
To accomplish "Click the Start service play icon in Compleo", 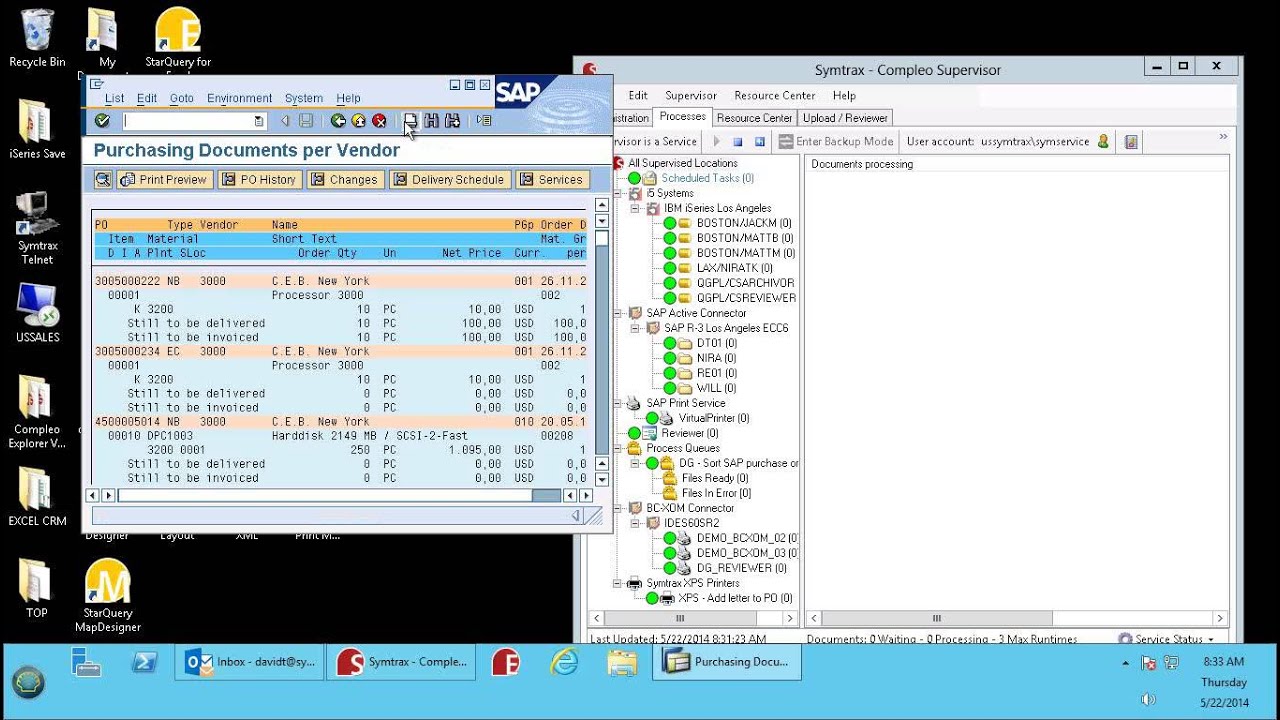I will pyautogui.click(x=716, y=142).
